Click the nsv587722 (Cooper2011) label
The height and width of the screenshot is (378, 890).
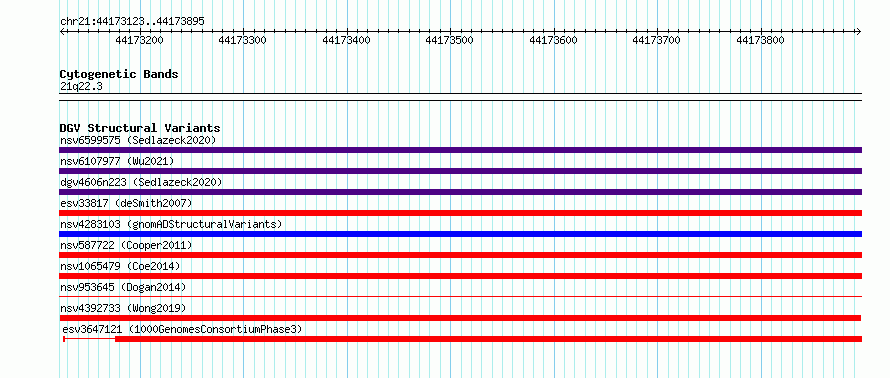click(x=126, y=245)
